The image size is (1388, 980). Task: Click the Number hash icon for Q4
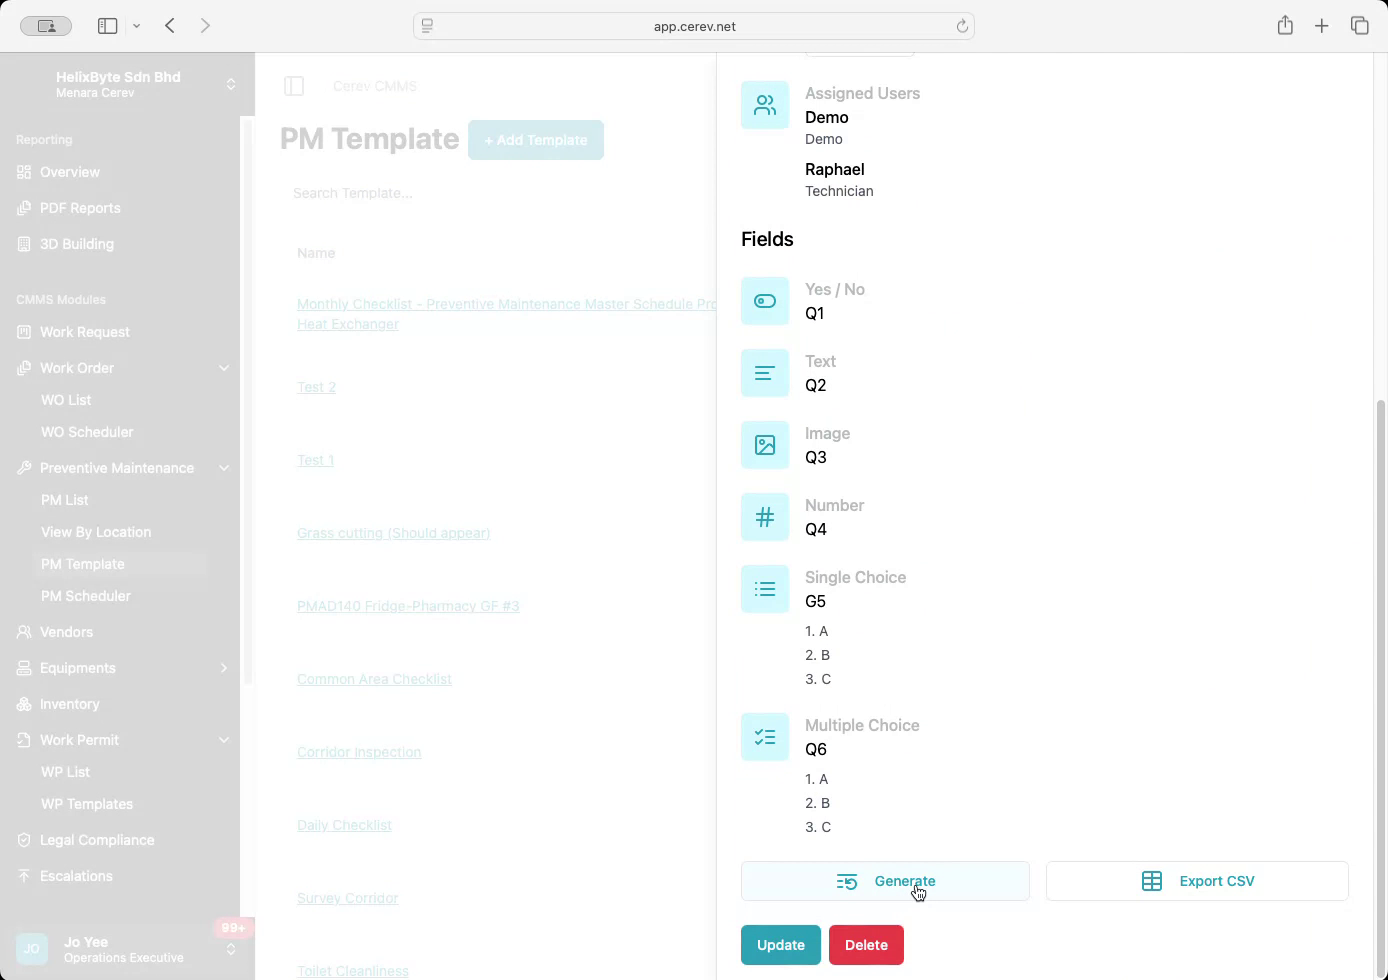tap(765, 517)
